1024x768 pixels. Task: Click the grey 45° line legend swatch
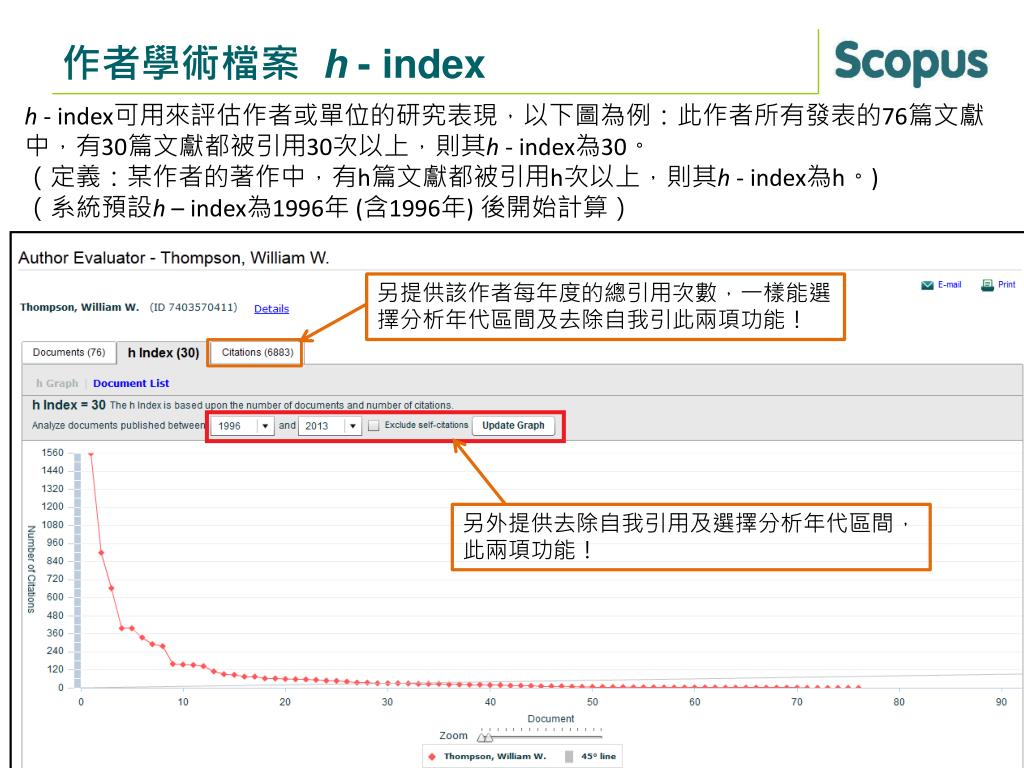point(569,756)
